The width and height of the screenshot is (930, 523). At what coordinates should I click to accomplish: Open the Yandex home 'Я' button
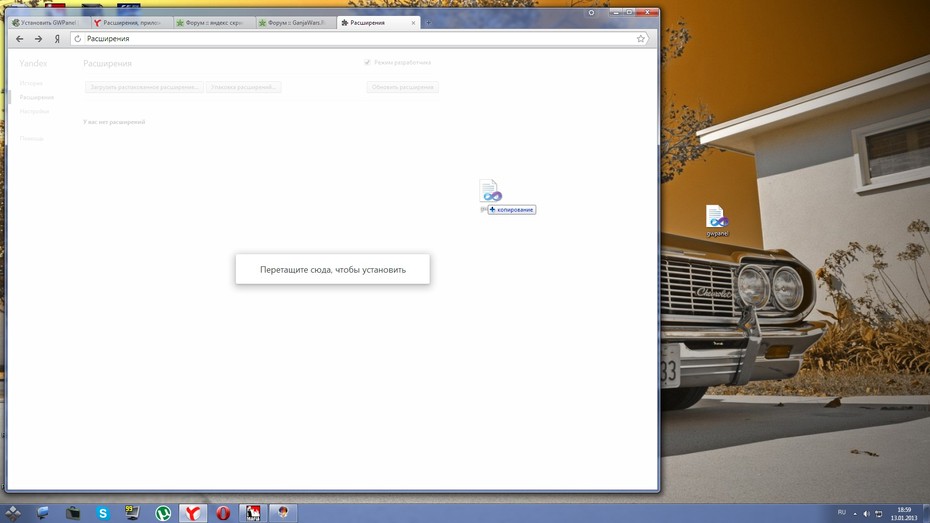pyautogui.click(x=57, y=39)
